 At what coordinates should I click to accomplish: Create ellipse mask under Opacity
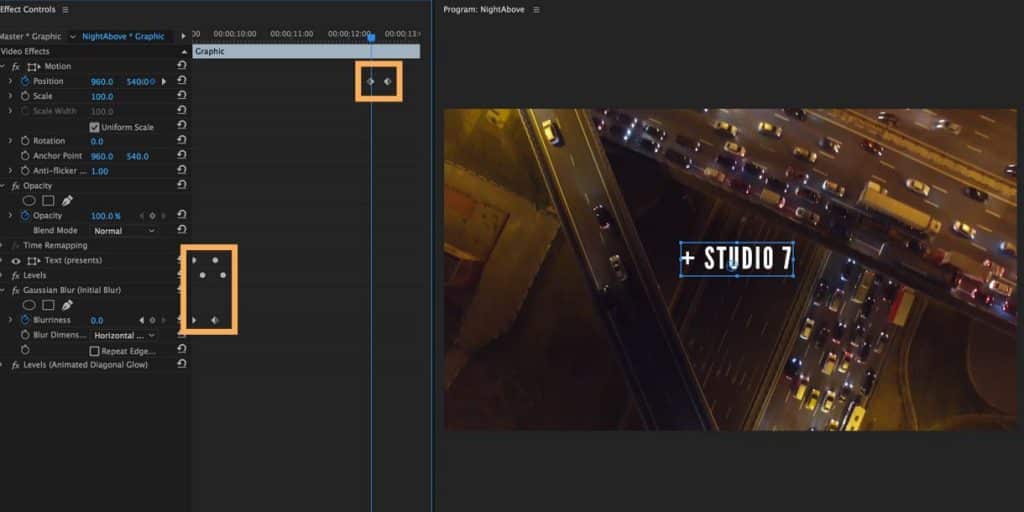click(x=29, y=200)
